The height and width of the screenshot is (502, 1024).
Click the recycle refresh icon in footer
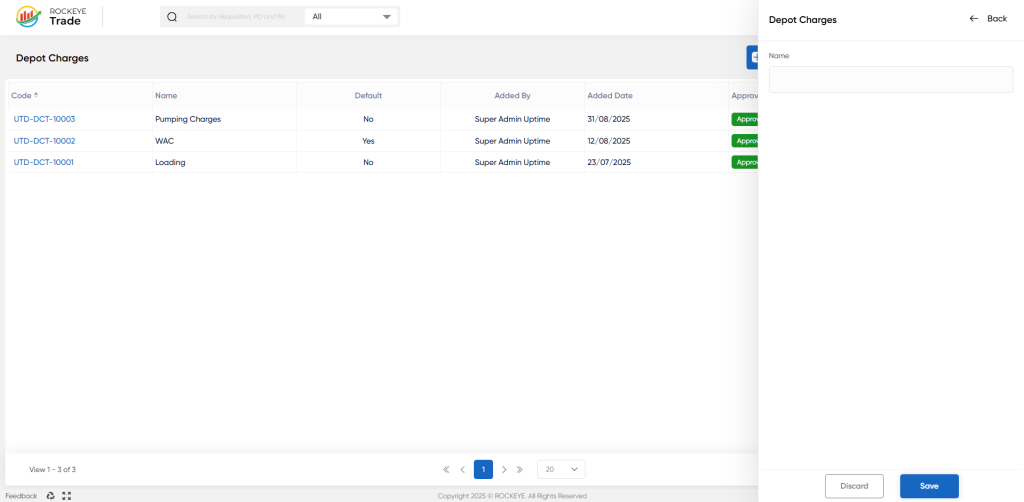(x=50, y=496)
